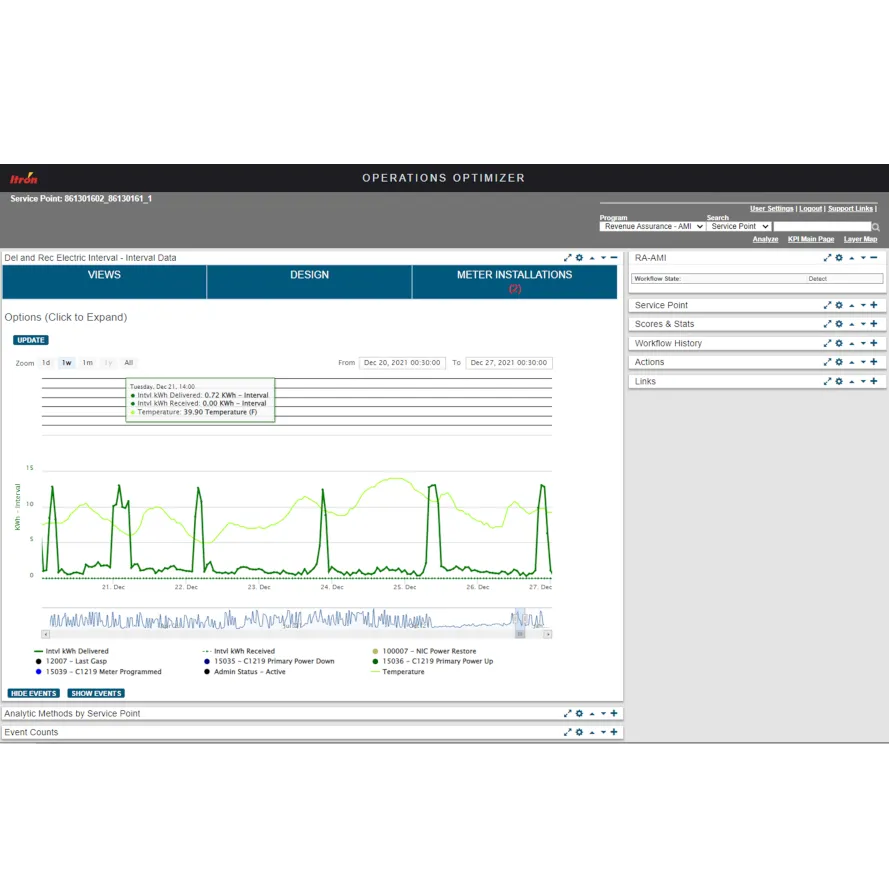The width and height of the screenshot is (889, 889).
Task: Expand the Analytic Methods by Service Point panel
Action: [566, 712]
